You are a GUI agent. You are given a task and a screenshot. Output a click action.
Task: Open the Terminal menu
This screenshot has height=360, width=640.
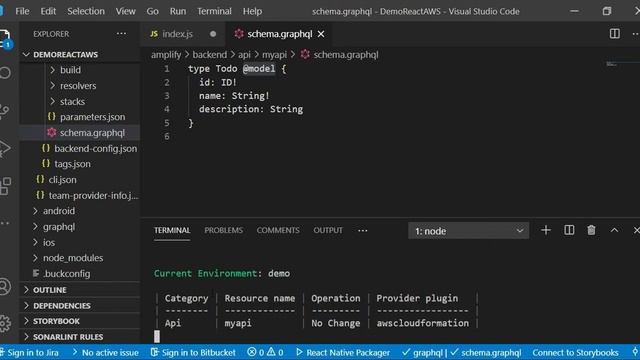click(x=214, y=11)
